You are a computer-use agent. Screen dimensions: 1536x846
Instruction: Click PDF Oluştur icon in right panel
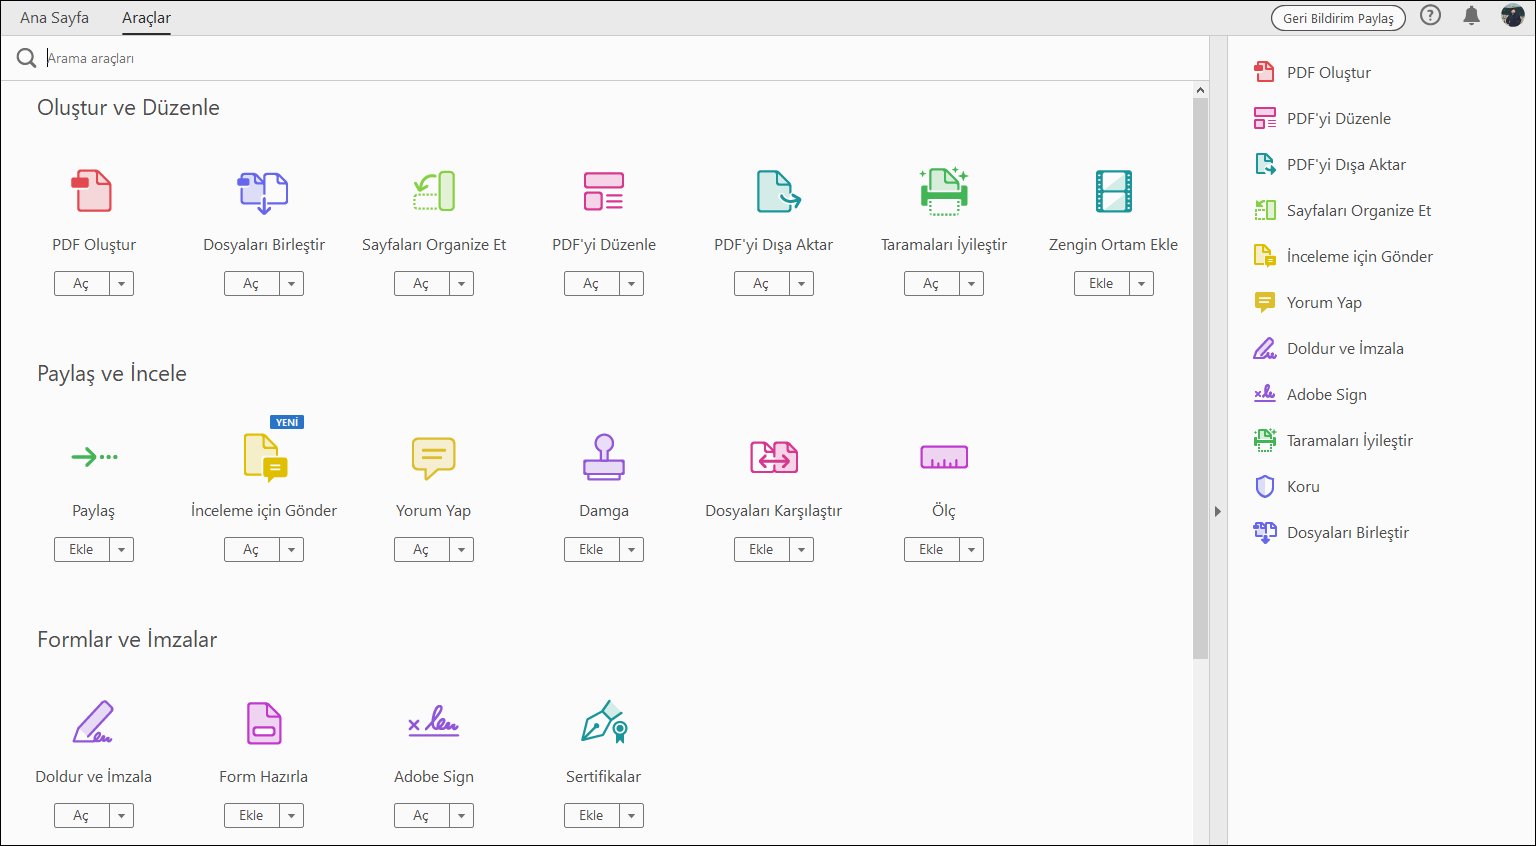pyautogui.click(x=1265, y=72)
